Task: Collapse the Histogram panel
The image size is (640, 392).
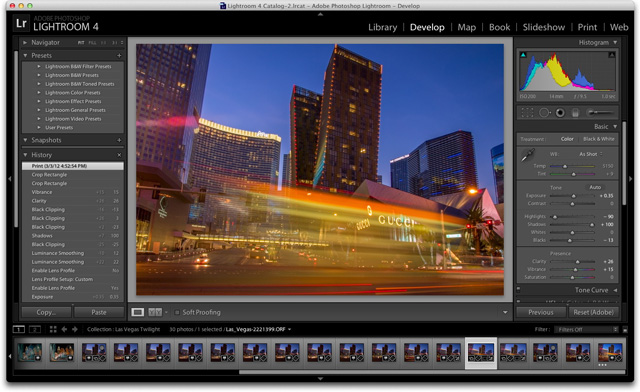Action: coord(615,42)
